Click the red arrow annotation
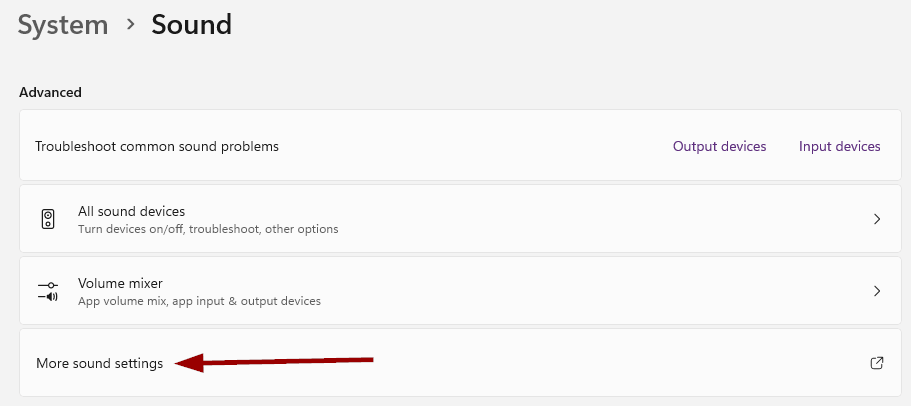Viewport: 911px width, 406px height. point(274,363)
